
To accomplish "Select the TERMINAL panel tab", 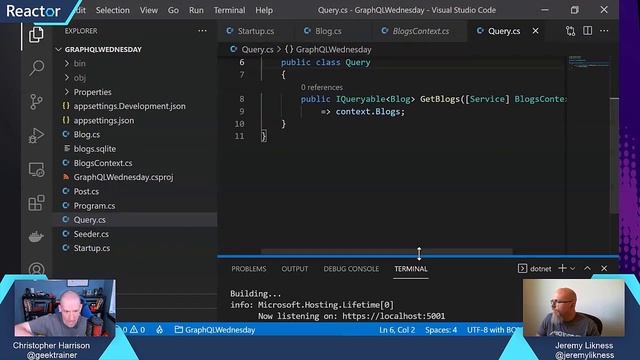I will pyautogui.click(x=411, y=269).
